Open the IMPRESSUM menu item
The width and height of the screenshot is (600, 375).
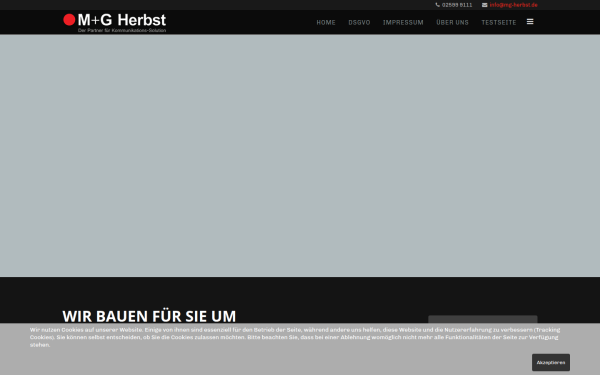403,23
